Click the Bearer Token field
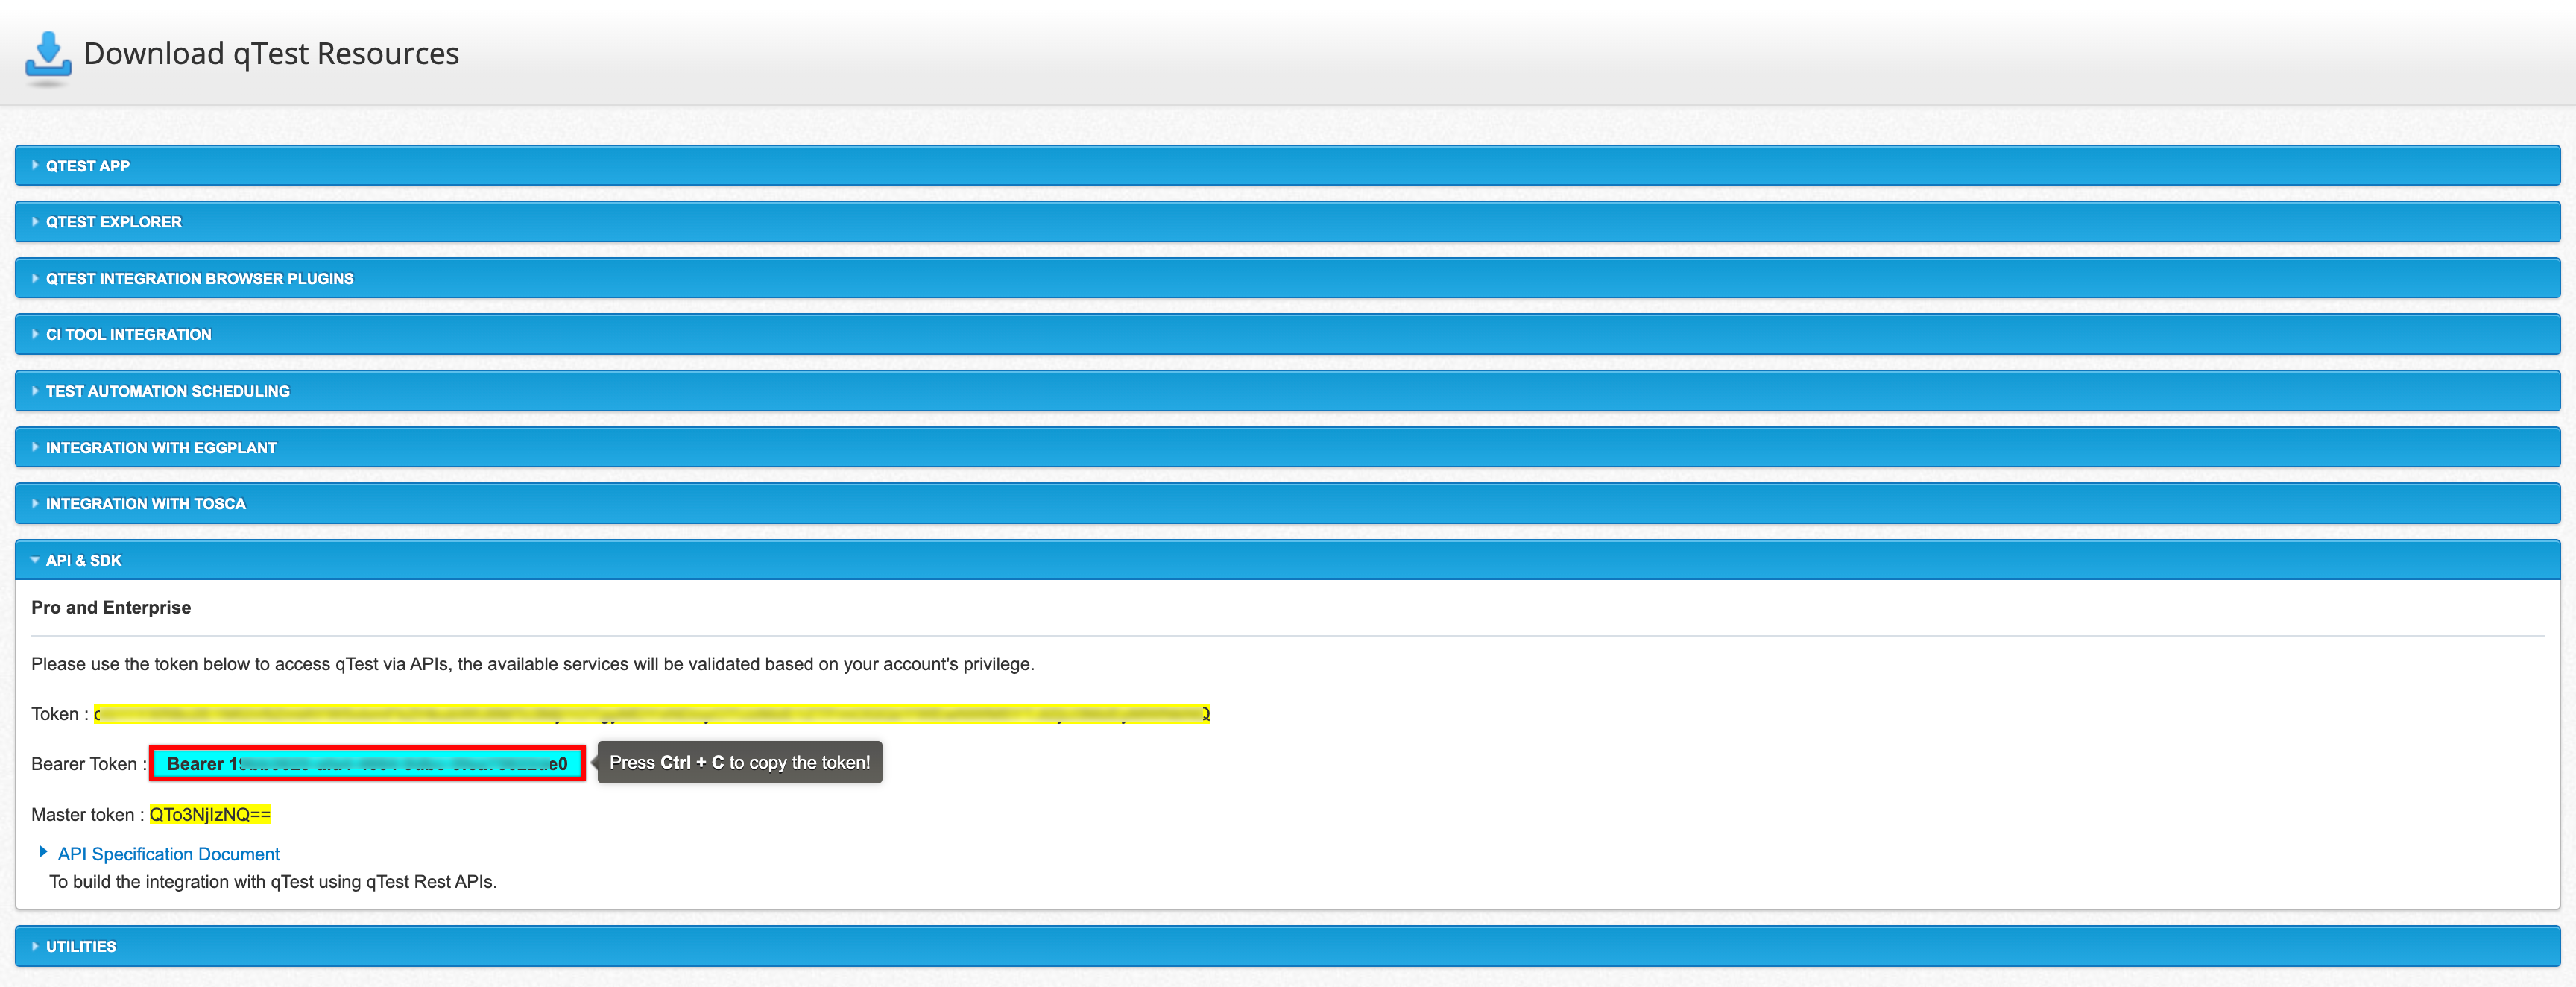The image size is (2576, 987). pos(367,764)
